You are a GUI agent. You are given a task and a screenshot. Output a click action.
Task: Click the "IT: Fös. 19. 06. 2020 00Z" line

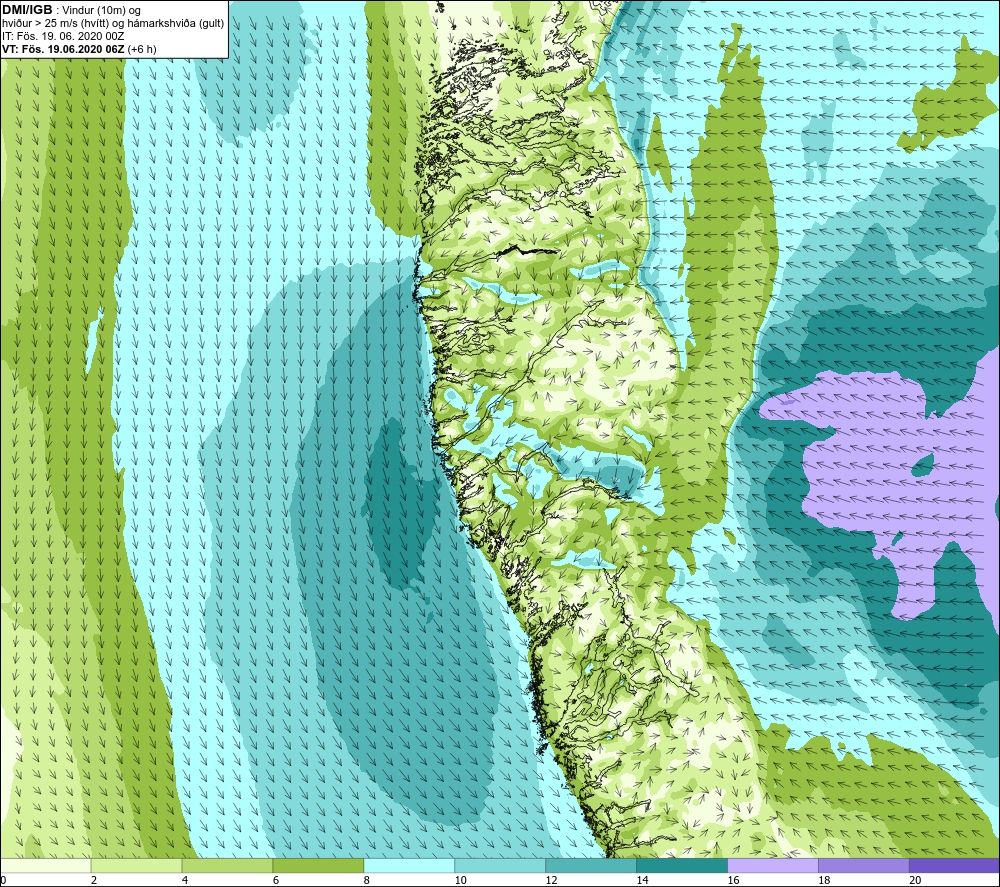(63, 36)
